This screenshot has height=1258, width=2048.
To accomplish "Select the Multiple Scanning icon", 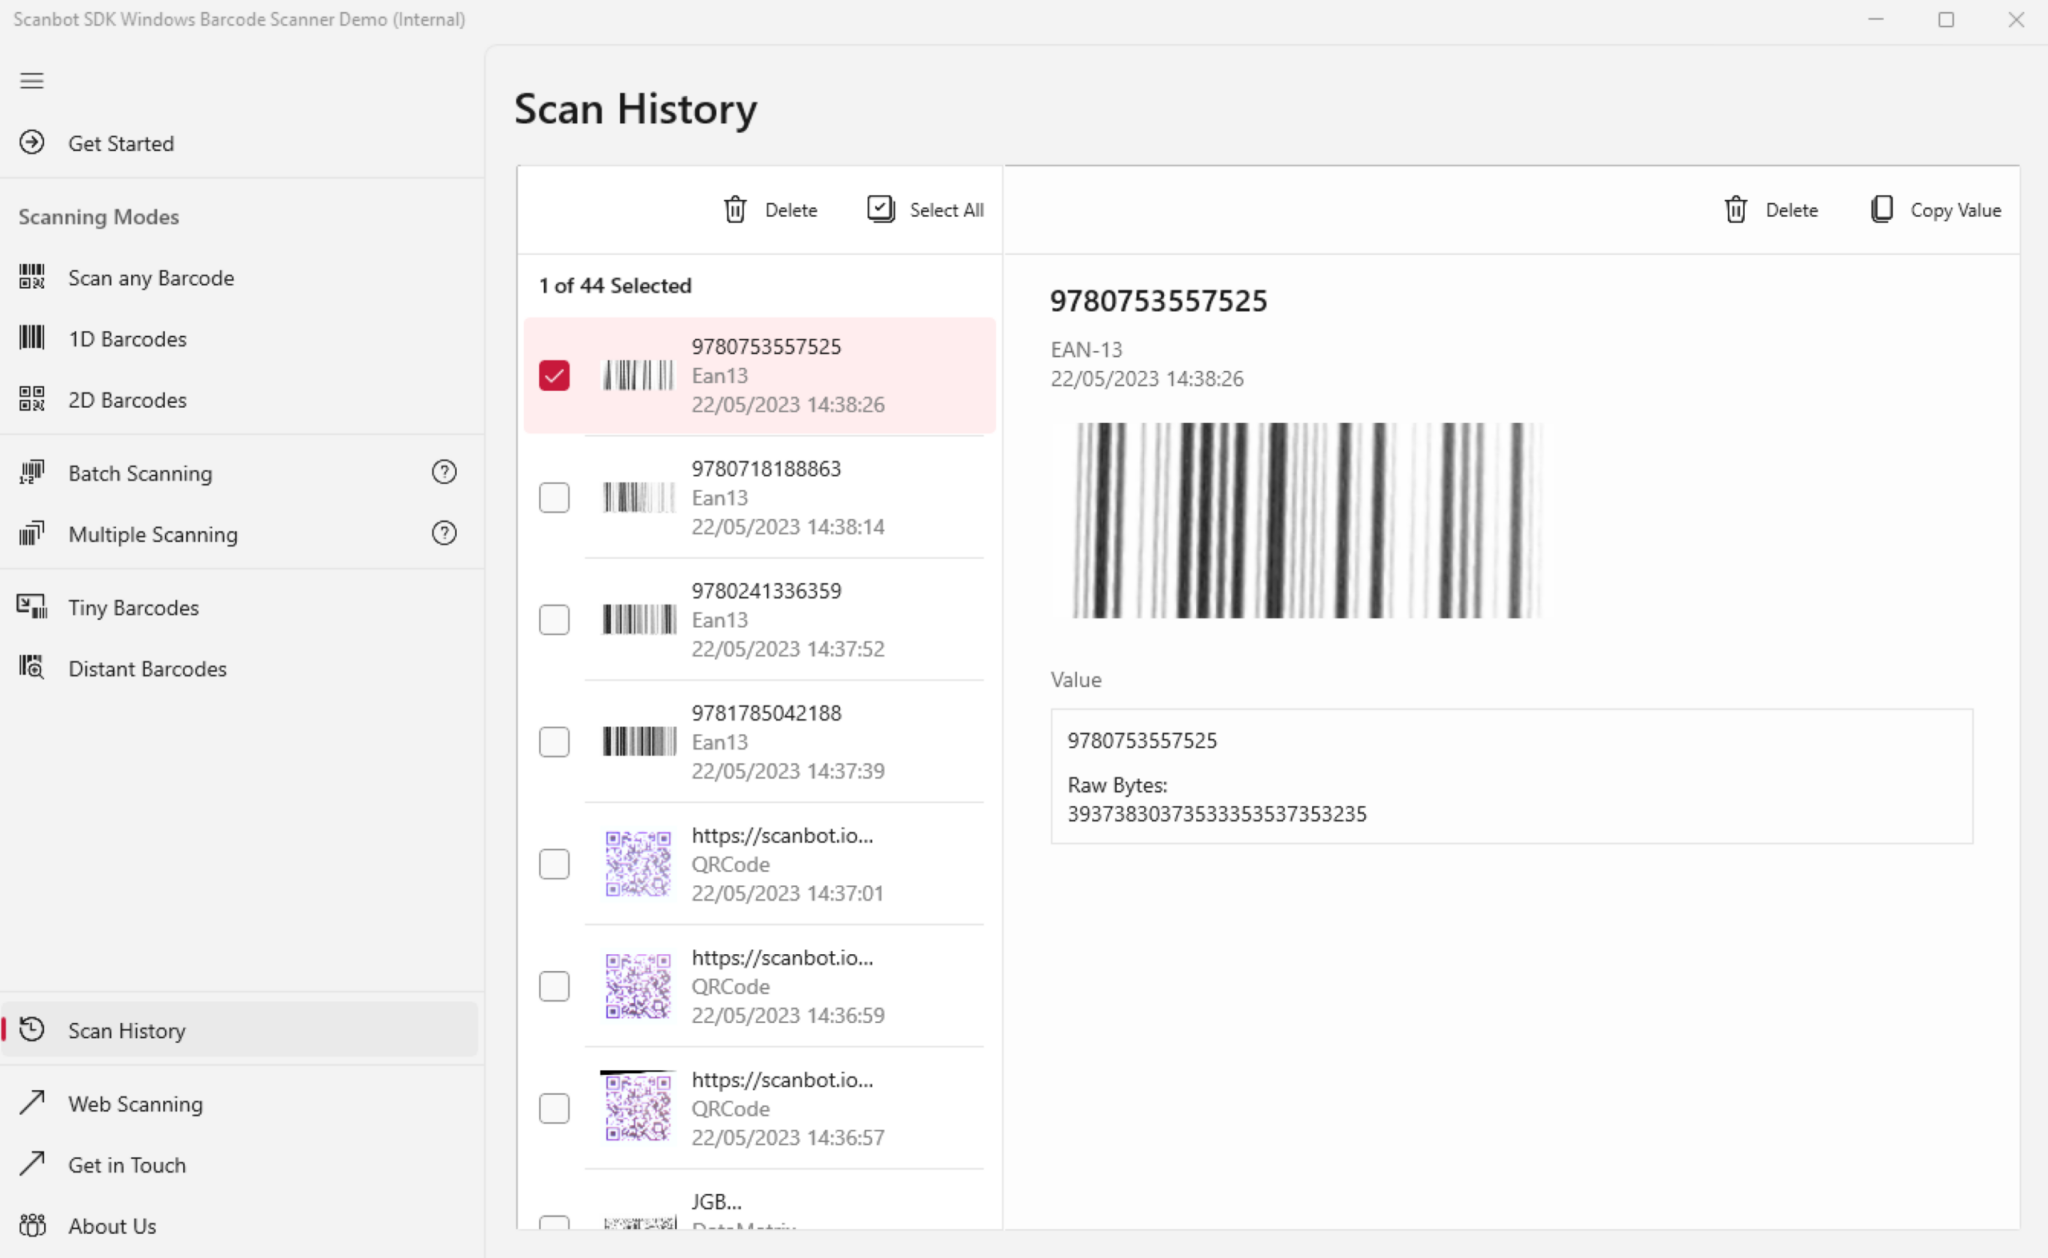I will coord(31,533).
